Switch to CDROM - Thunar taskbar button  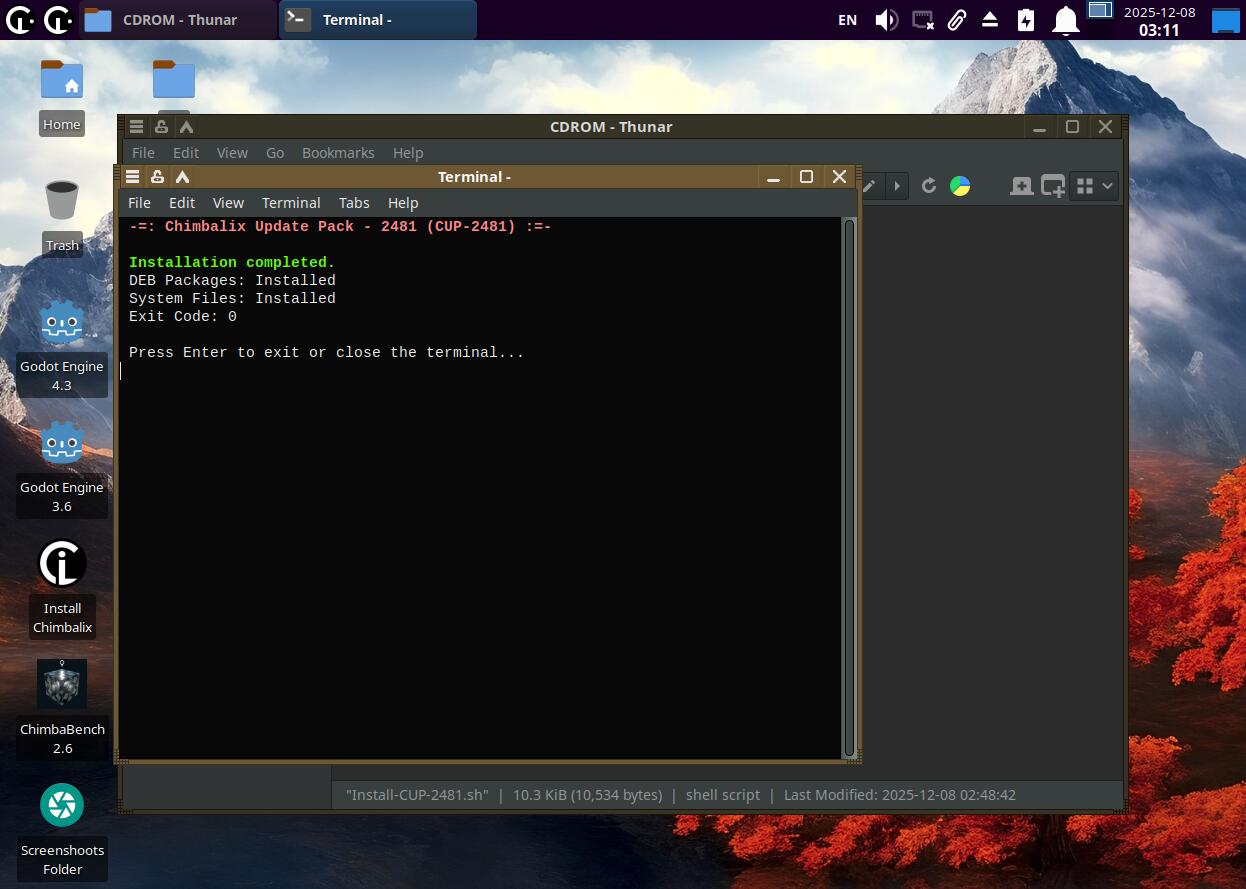[177, 20]
